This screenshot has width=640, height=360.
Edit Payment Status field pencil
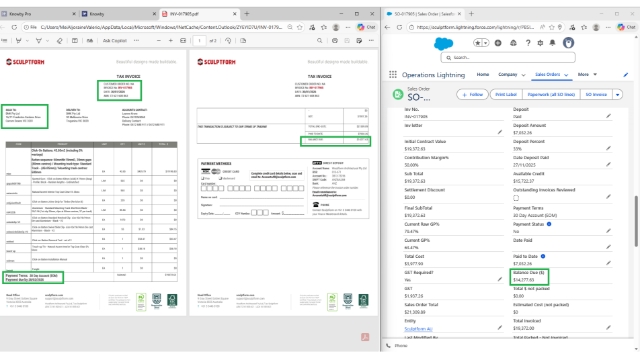pyautogui.click(x=608, y=231)
